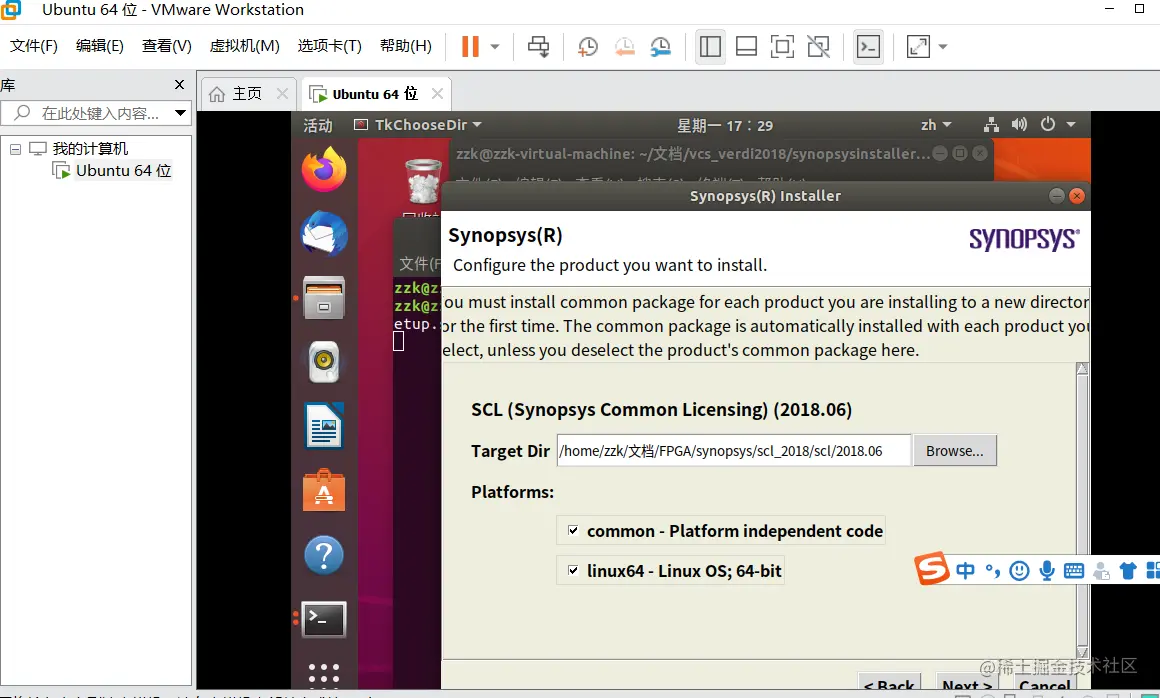
Task: Open the 查看(V) menu
Action: pyautogui.click(x=166, y=46)
